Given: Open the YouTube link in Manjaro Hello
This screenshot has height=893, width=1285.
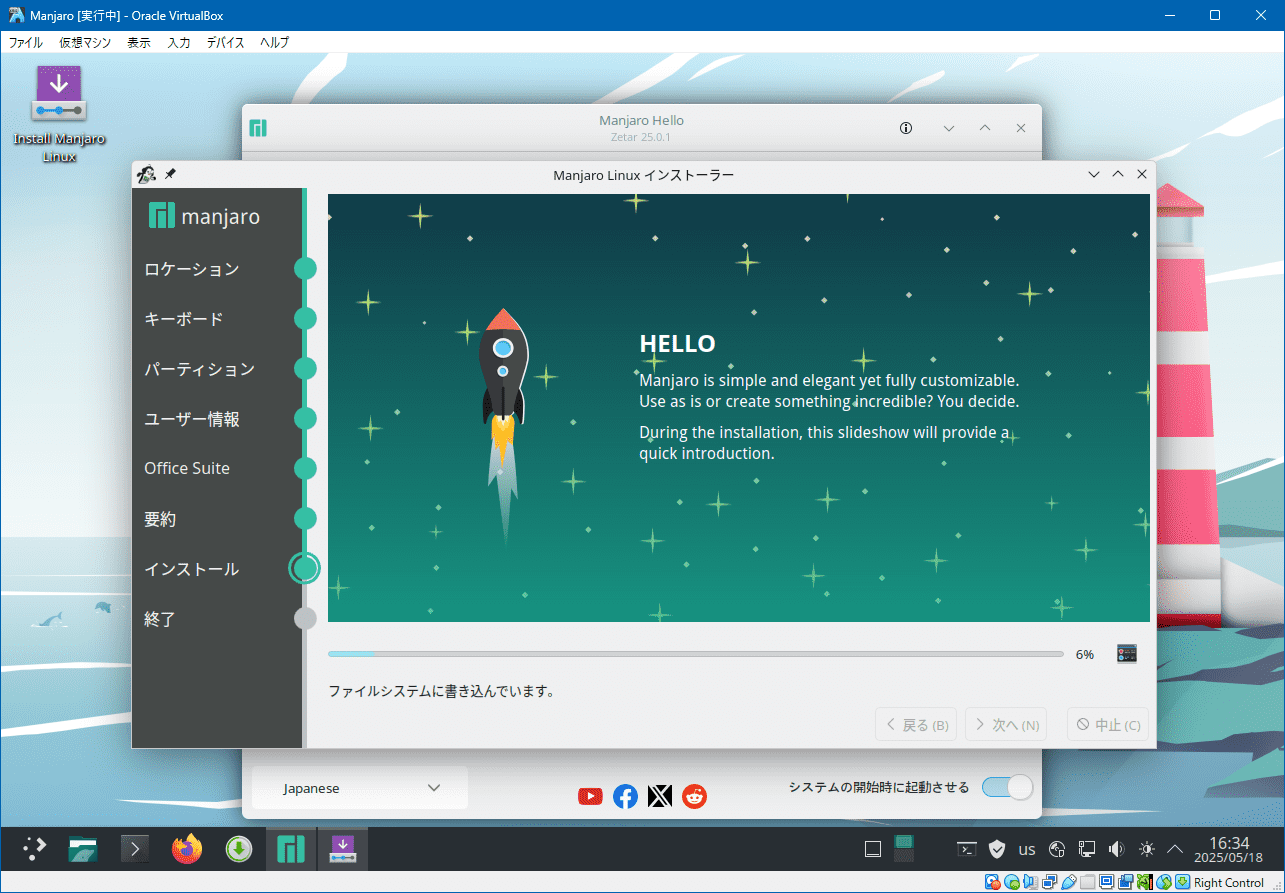Looking at the screenshot, I should click(590, 796).
